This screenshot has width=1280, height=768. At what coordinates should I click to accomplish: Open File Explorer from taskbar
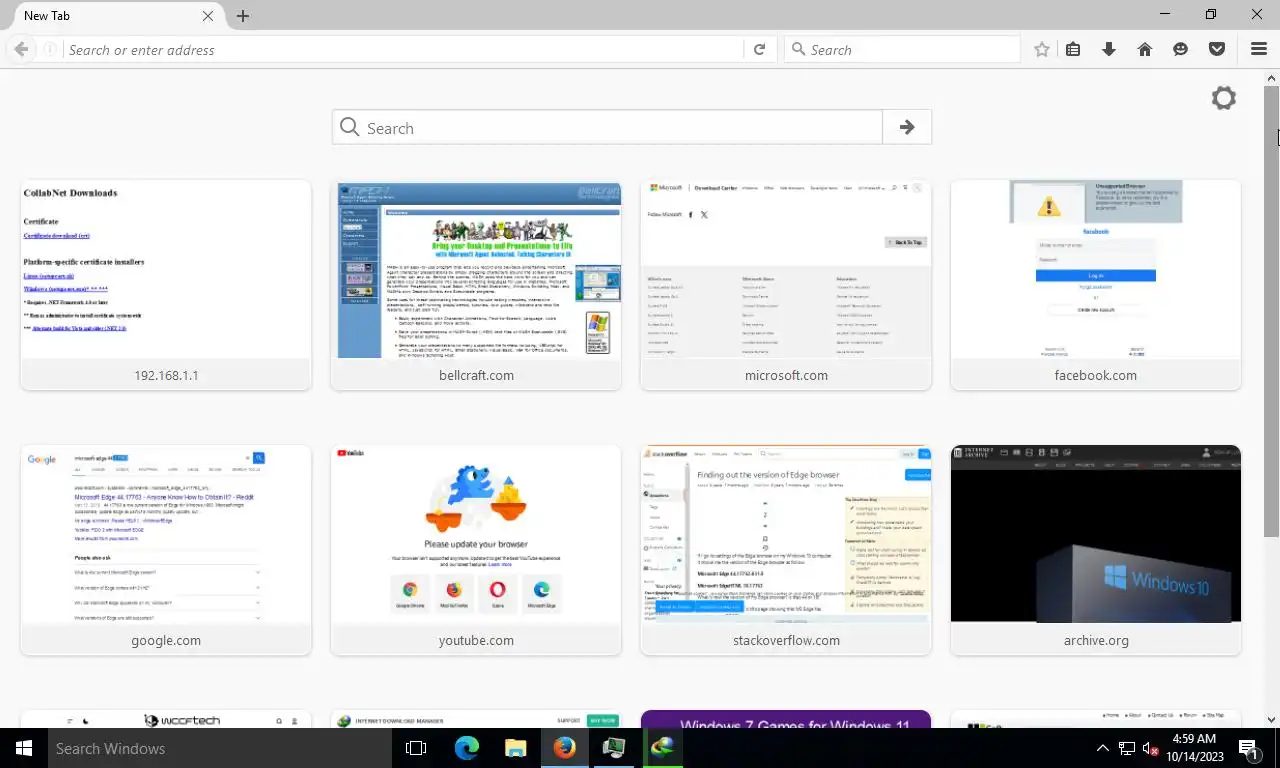[515, 748]
